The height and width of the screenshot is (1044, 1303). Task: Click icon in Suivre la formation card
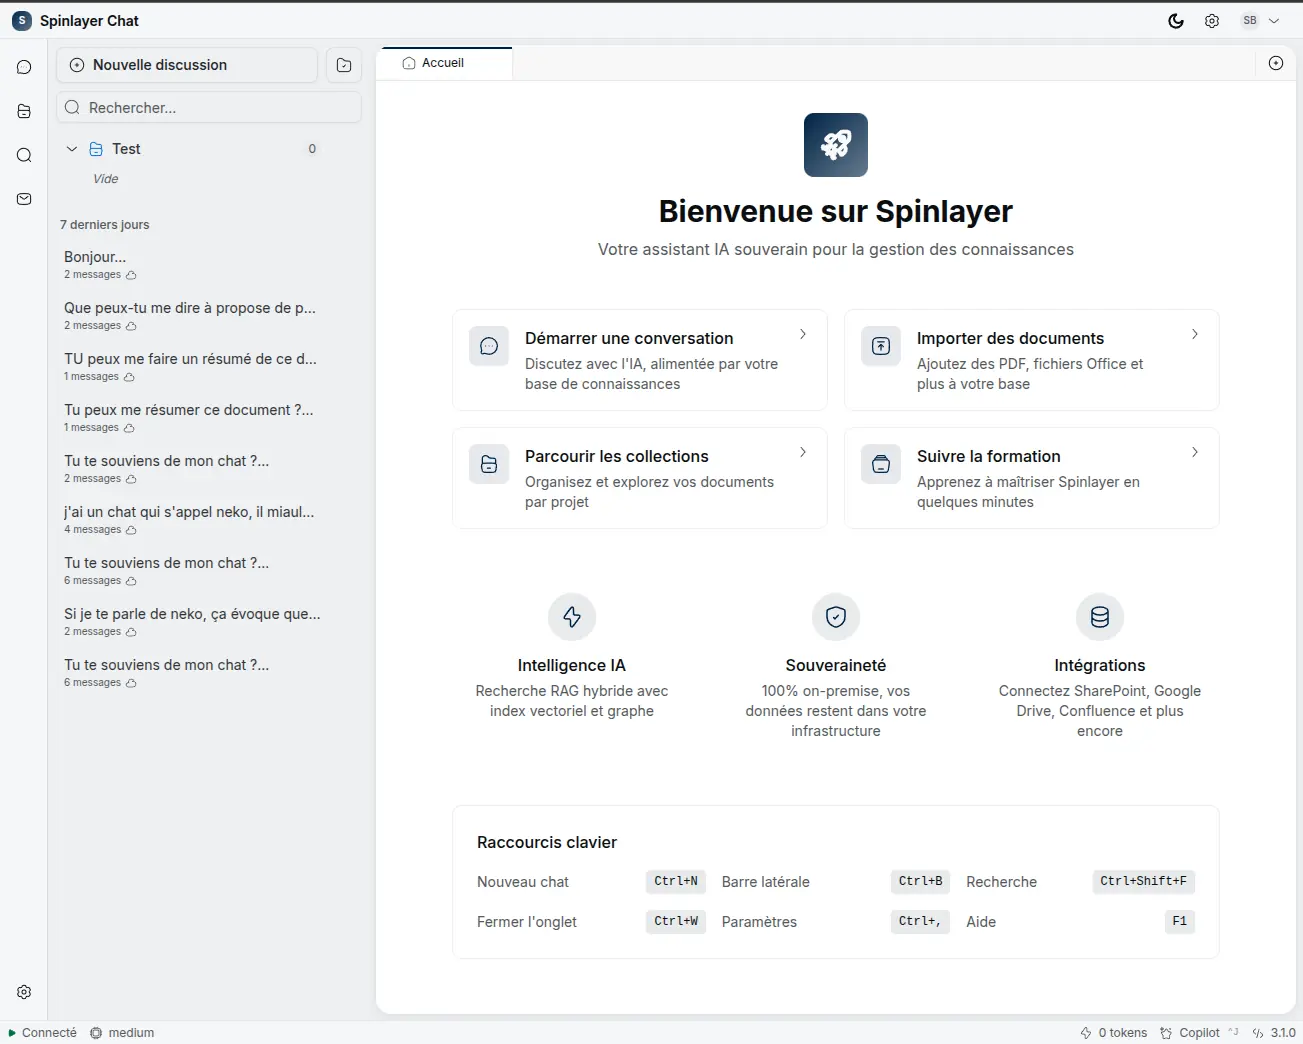tap(881, 464)
